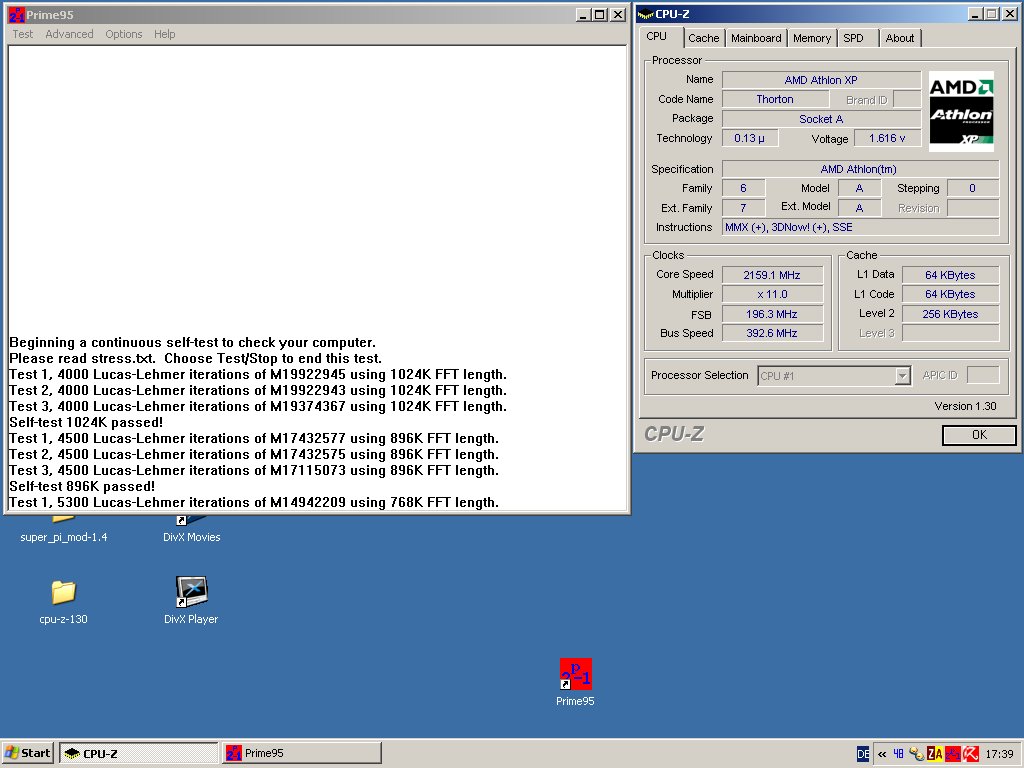Click the Multiplier value x 11.0
Screen dimensions: 1024x768
pyautogui.click(x=772, y=294)
